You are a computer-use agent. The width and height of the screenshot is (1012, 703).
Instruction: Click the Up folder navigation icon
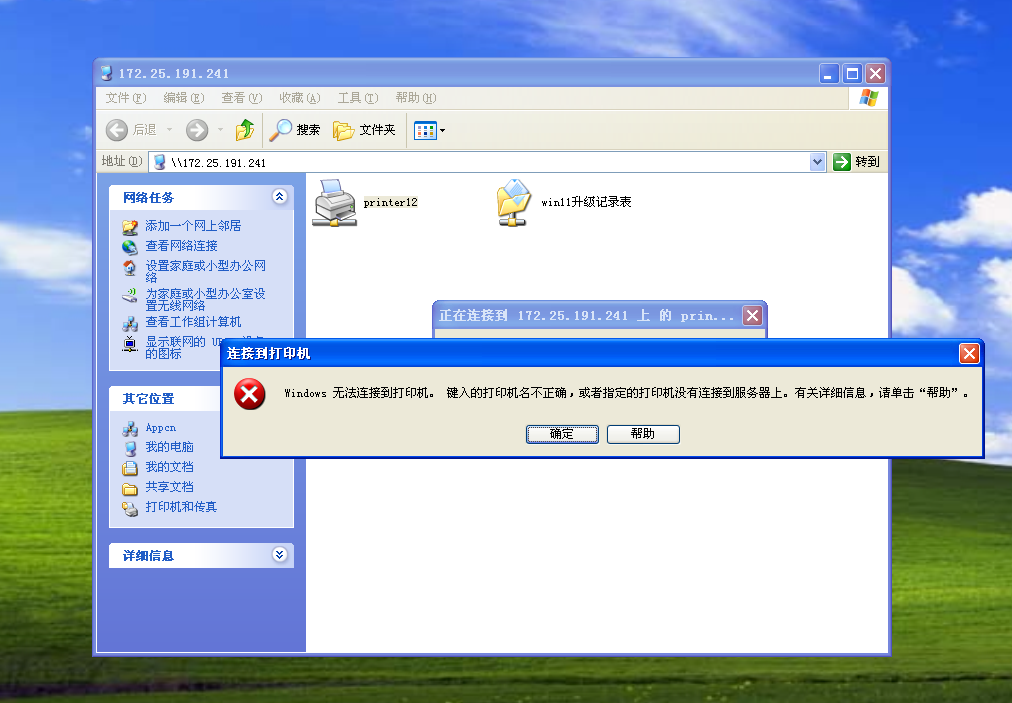pos(244,130)
